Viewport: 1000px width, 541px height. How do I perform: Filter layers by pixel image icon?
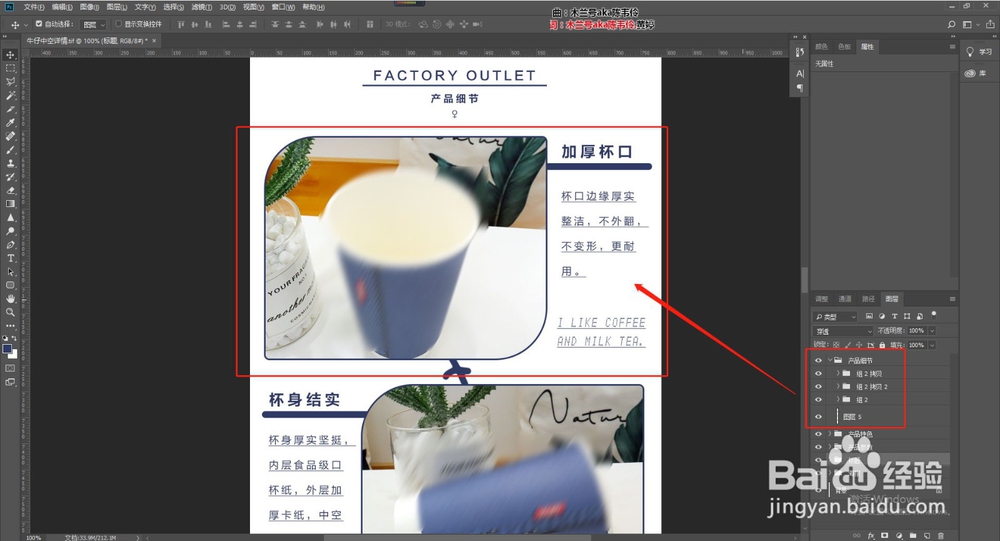(869, 316)
